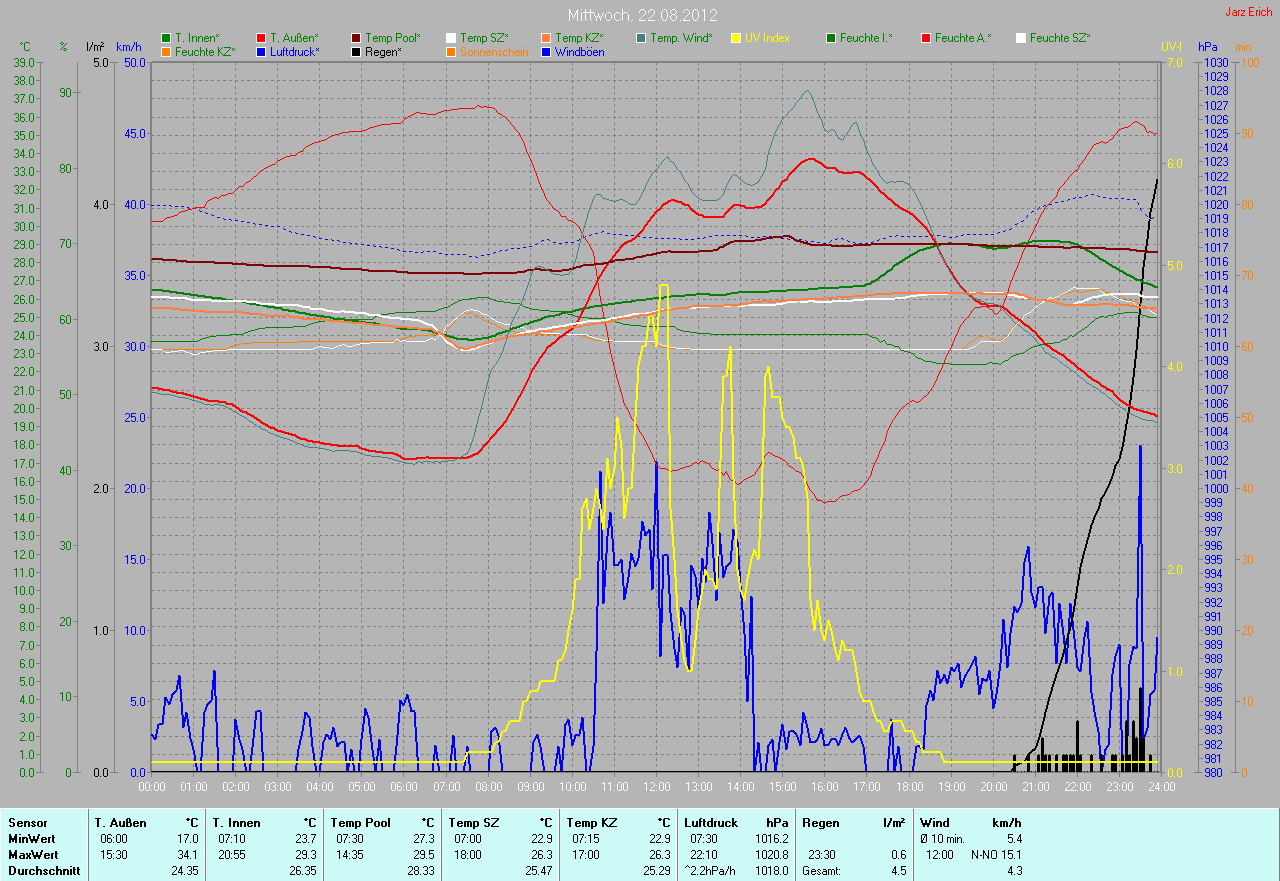The height and width of the screenshot is (881, 1280).
Task: Click the yellow UV Index legend swatch
Action: tap(736, 38)
